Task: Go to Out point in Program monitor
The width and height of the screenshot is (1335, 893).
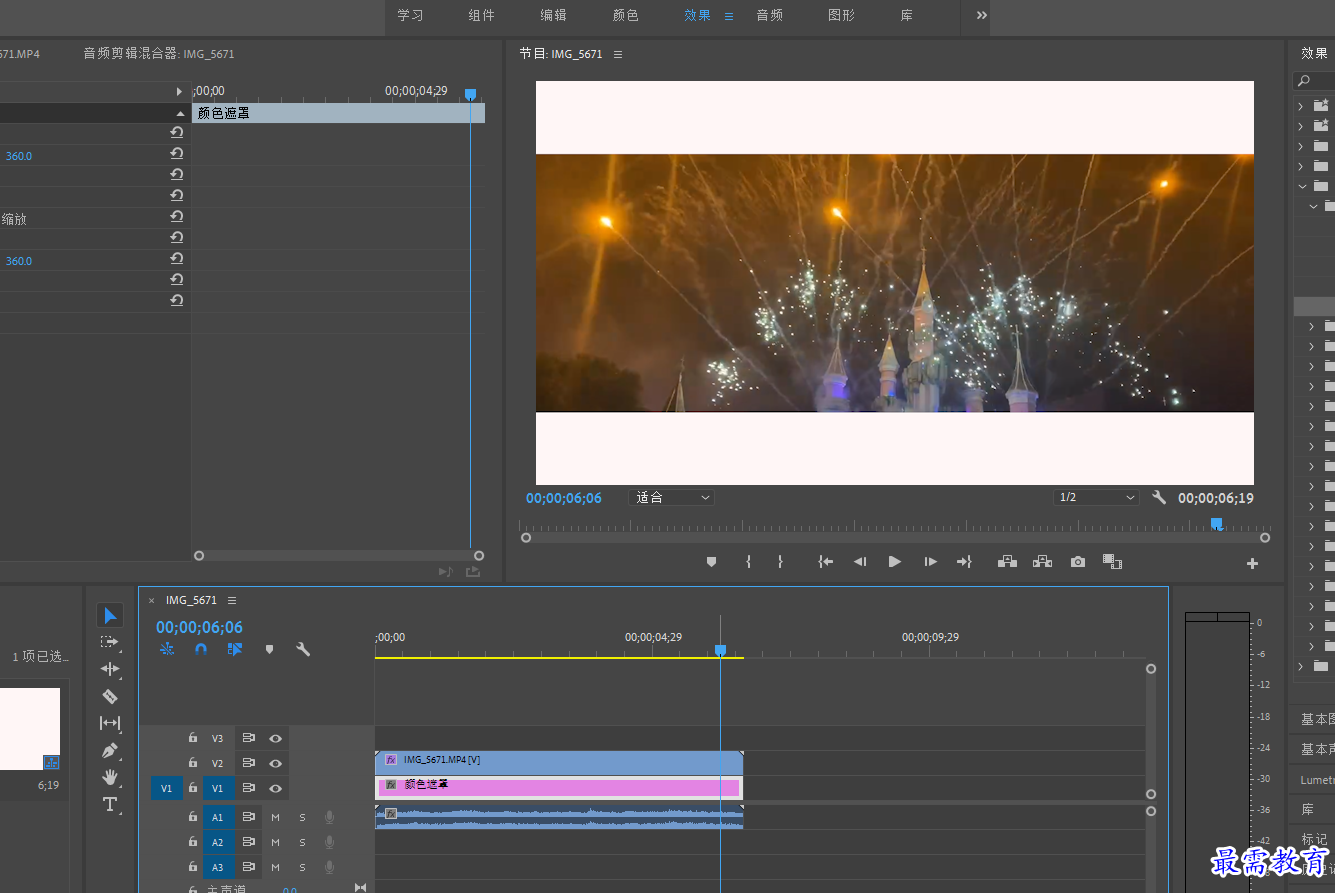Action: [x=964, y=562]
